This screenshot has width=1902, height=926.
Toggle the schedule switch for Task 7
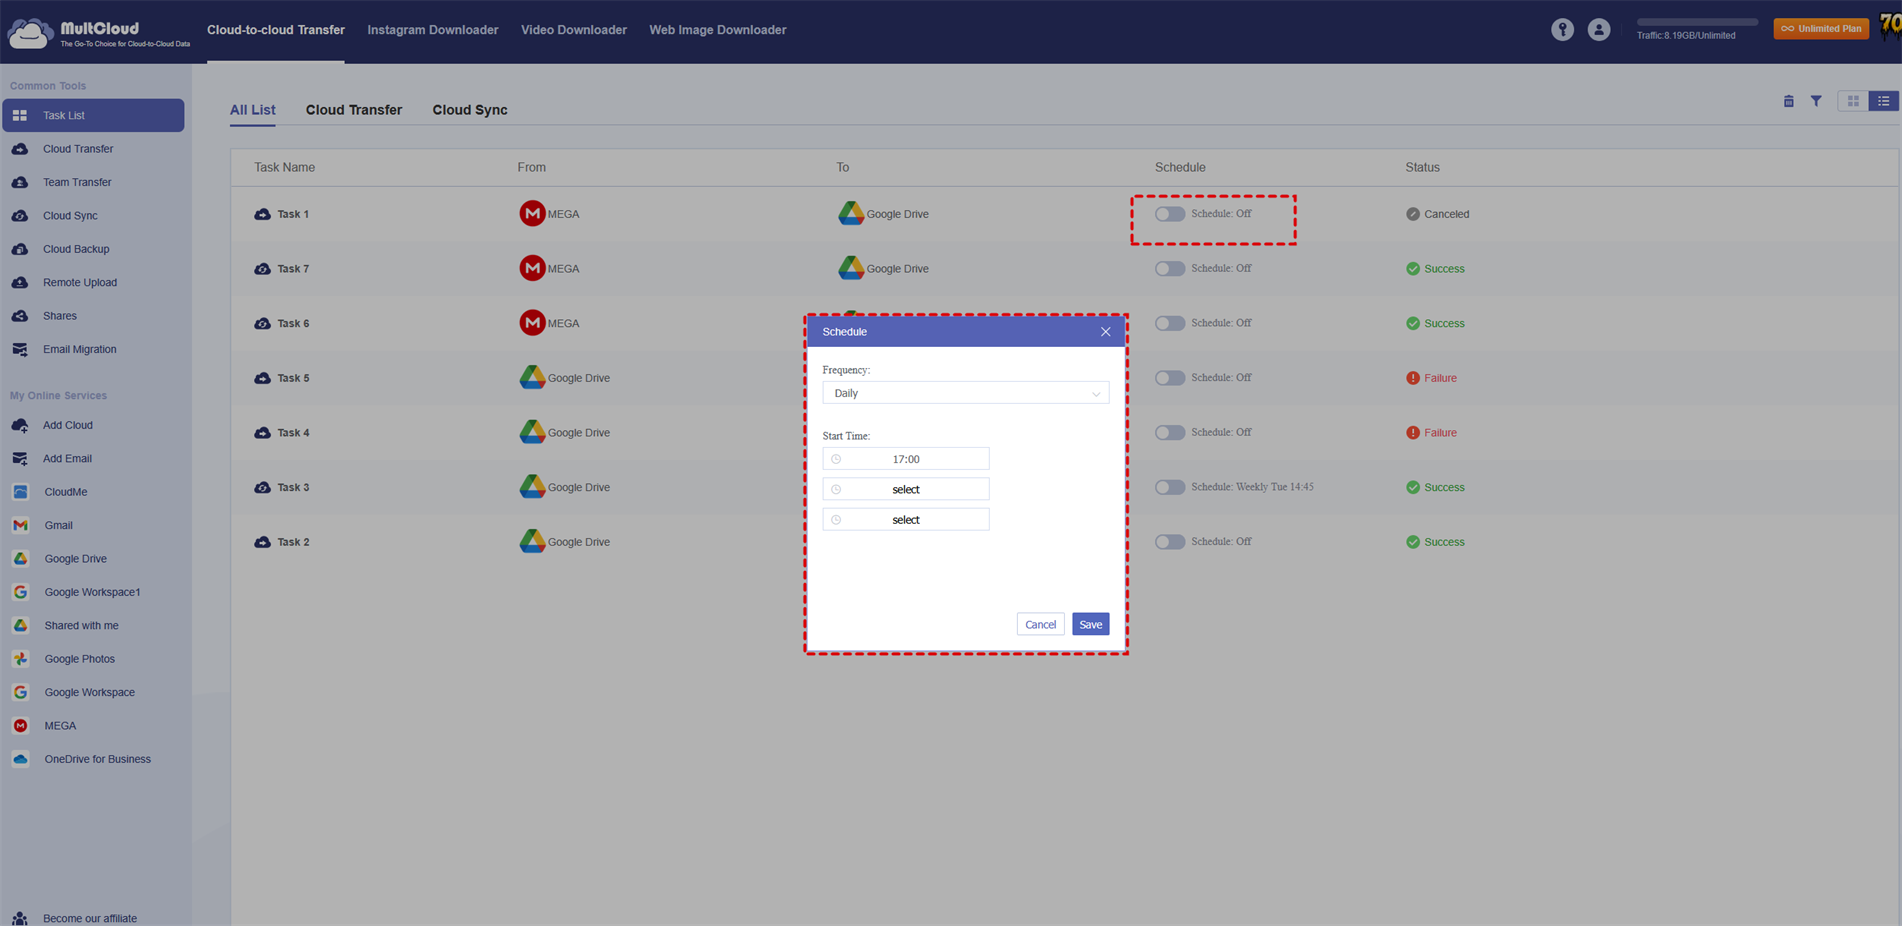1170,269
